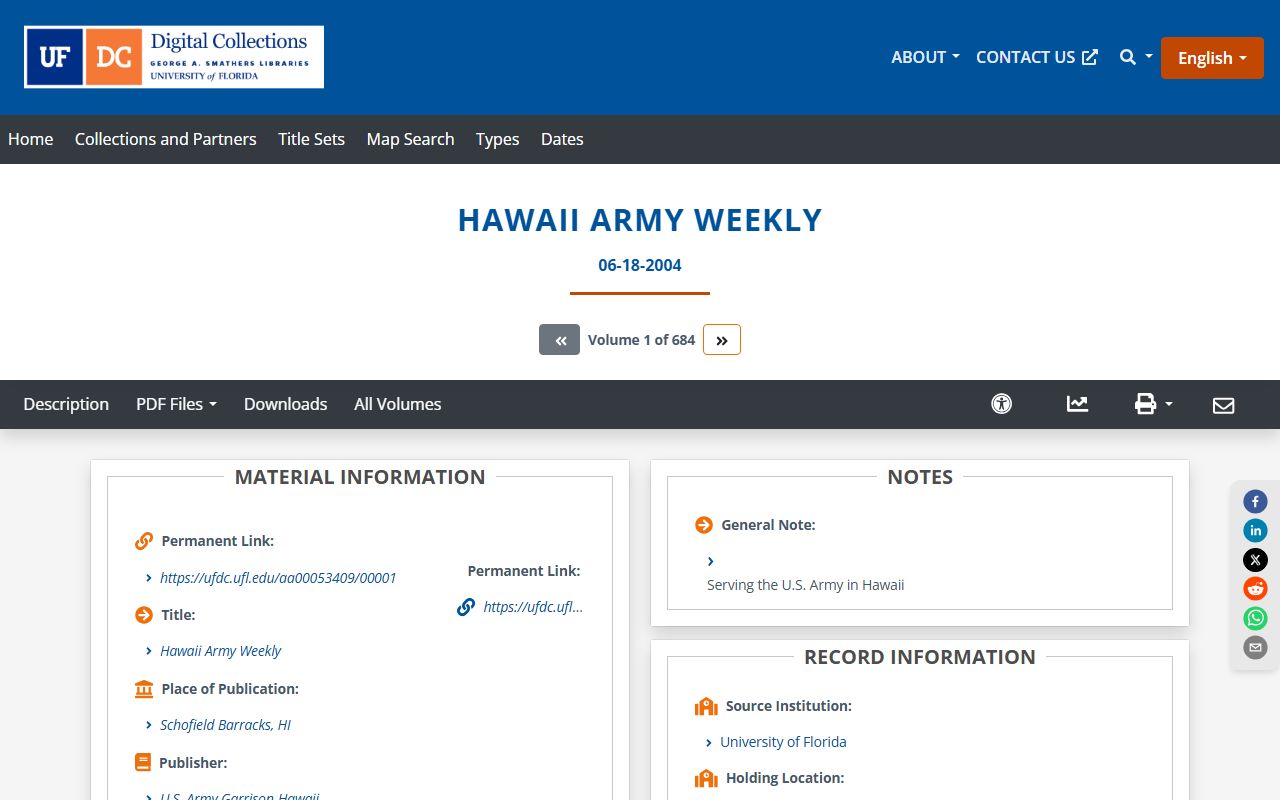Switch to Description tab
Viewport: 1280px width, 800px height.
pos(66,404)
